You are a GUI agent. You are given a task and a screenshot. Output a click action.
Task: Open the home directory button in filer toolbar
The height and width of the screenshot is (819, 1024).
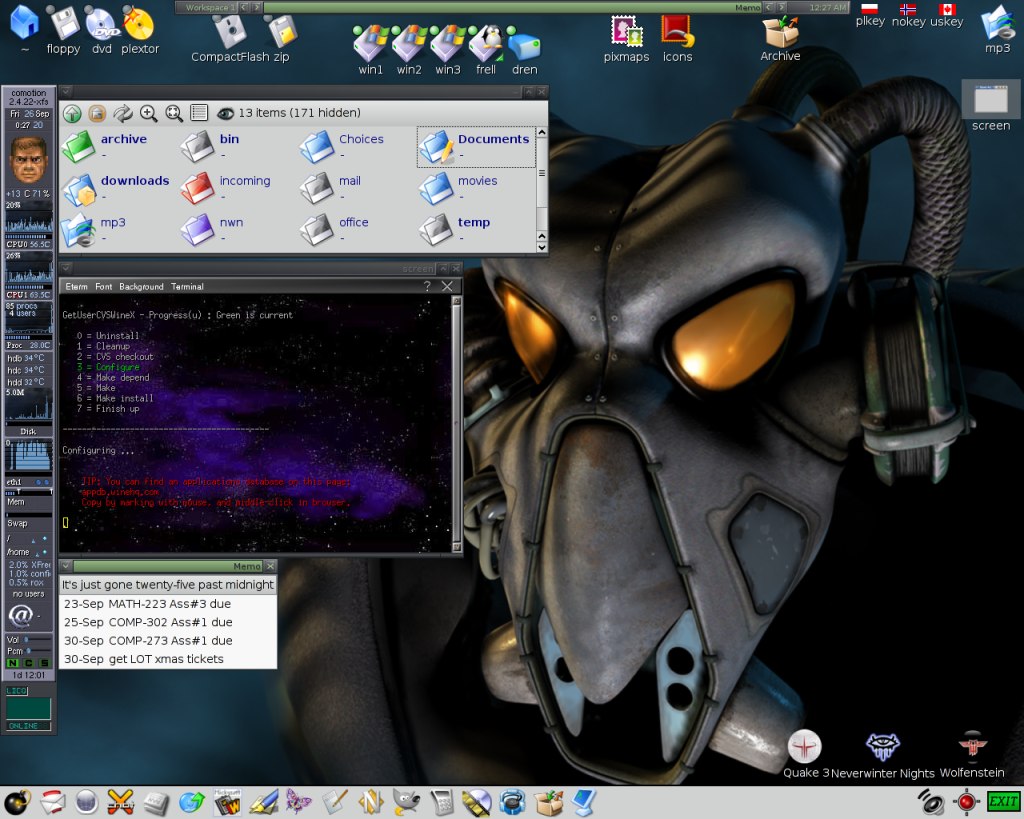point(97,113)
